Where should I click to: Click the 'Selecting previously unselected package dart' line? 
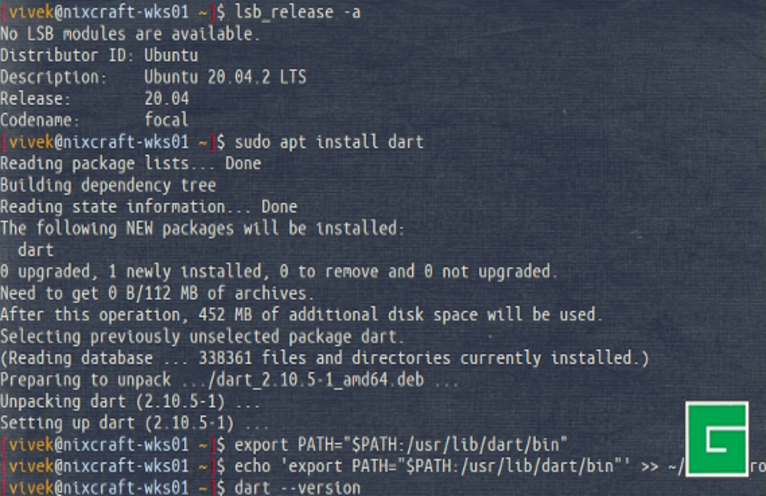point(201,337)
